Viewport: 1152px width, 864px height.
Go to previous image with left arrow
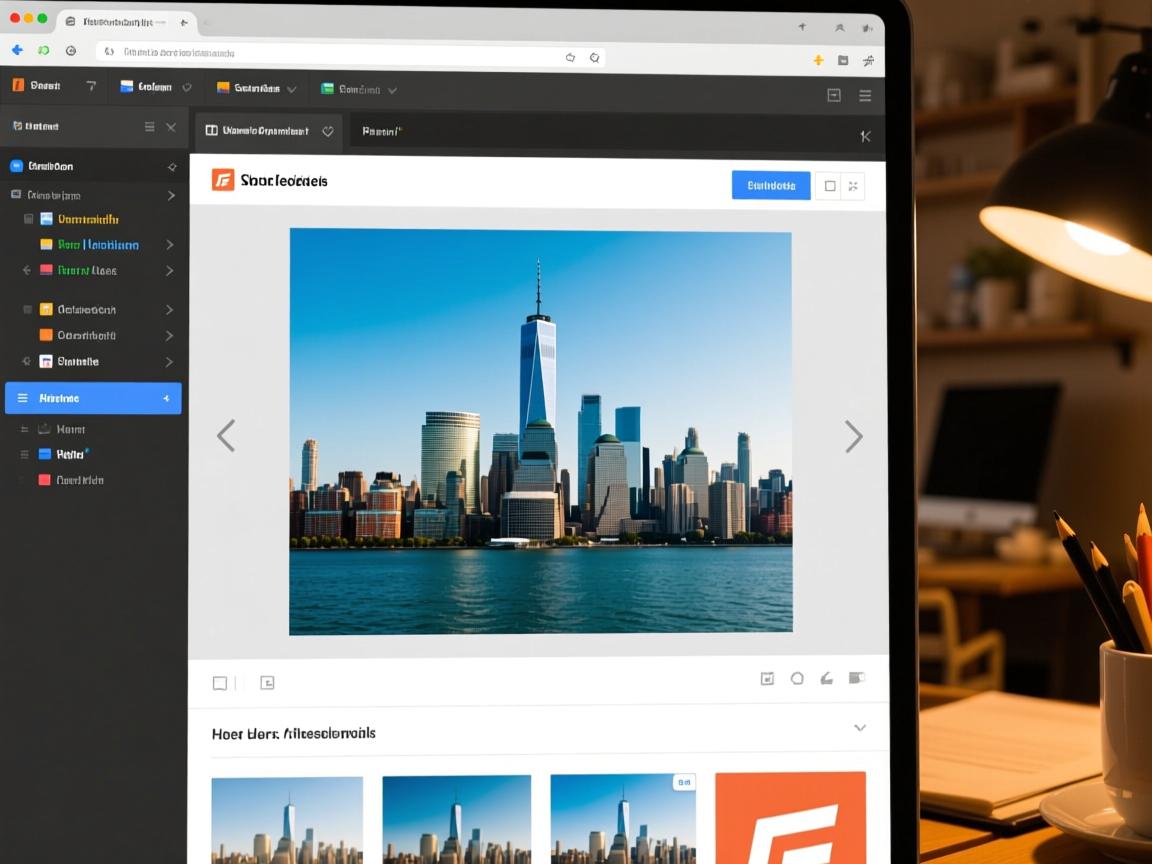(x=226, y=436)
